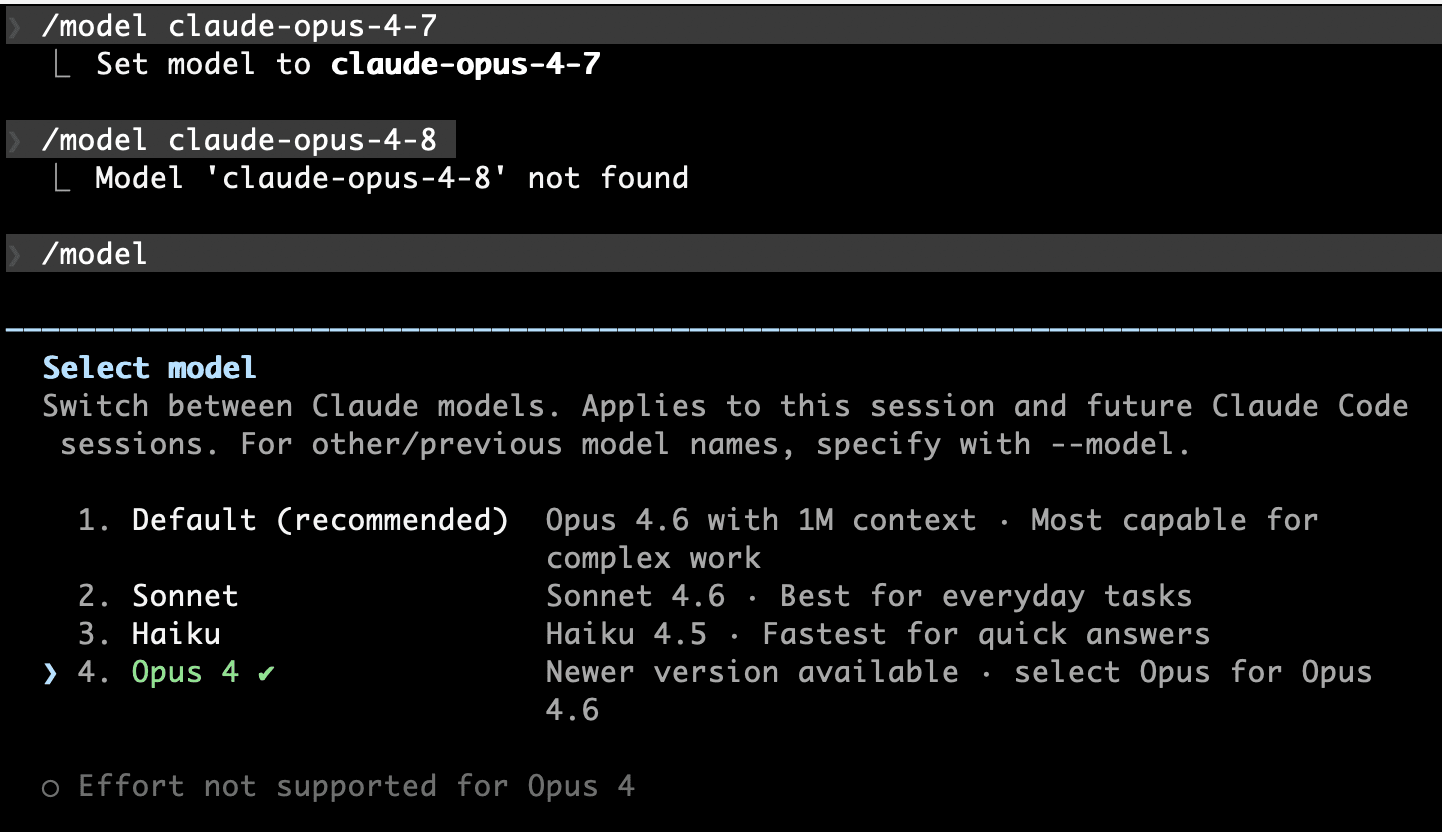The image size is (1442, 832).
Task: Choose the Sonnet model option
Action: 185,596
